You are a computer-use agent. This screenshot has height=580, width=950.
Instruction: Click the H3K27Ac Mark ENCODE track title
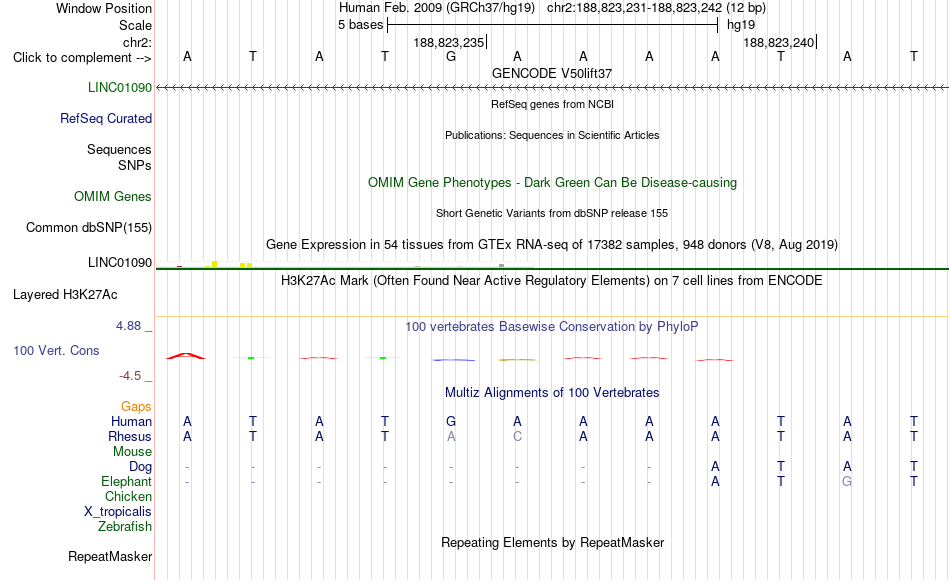(552, 281)
